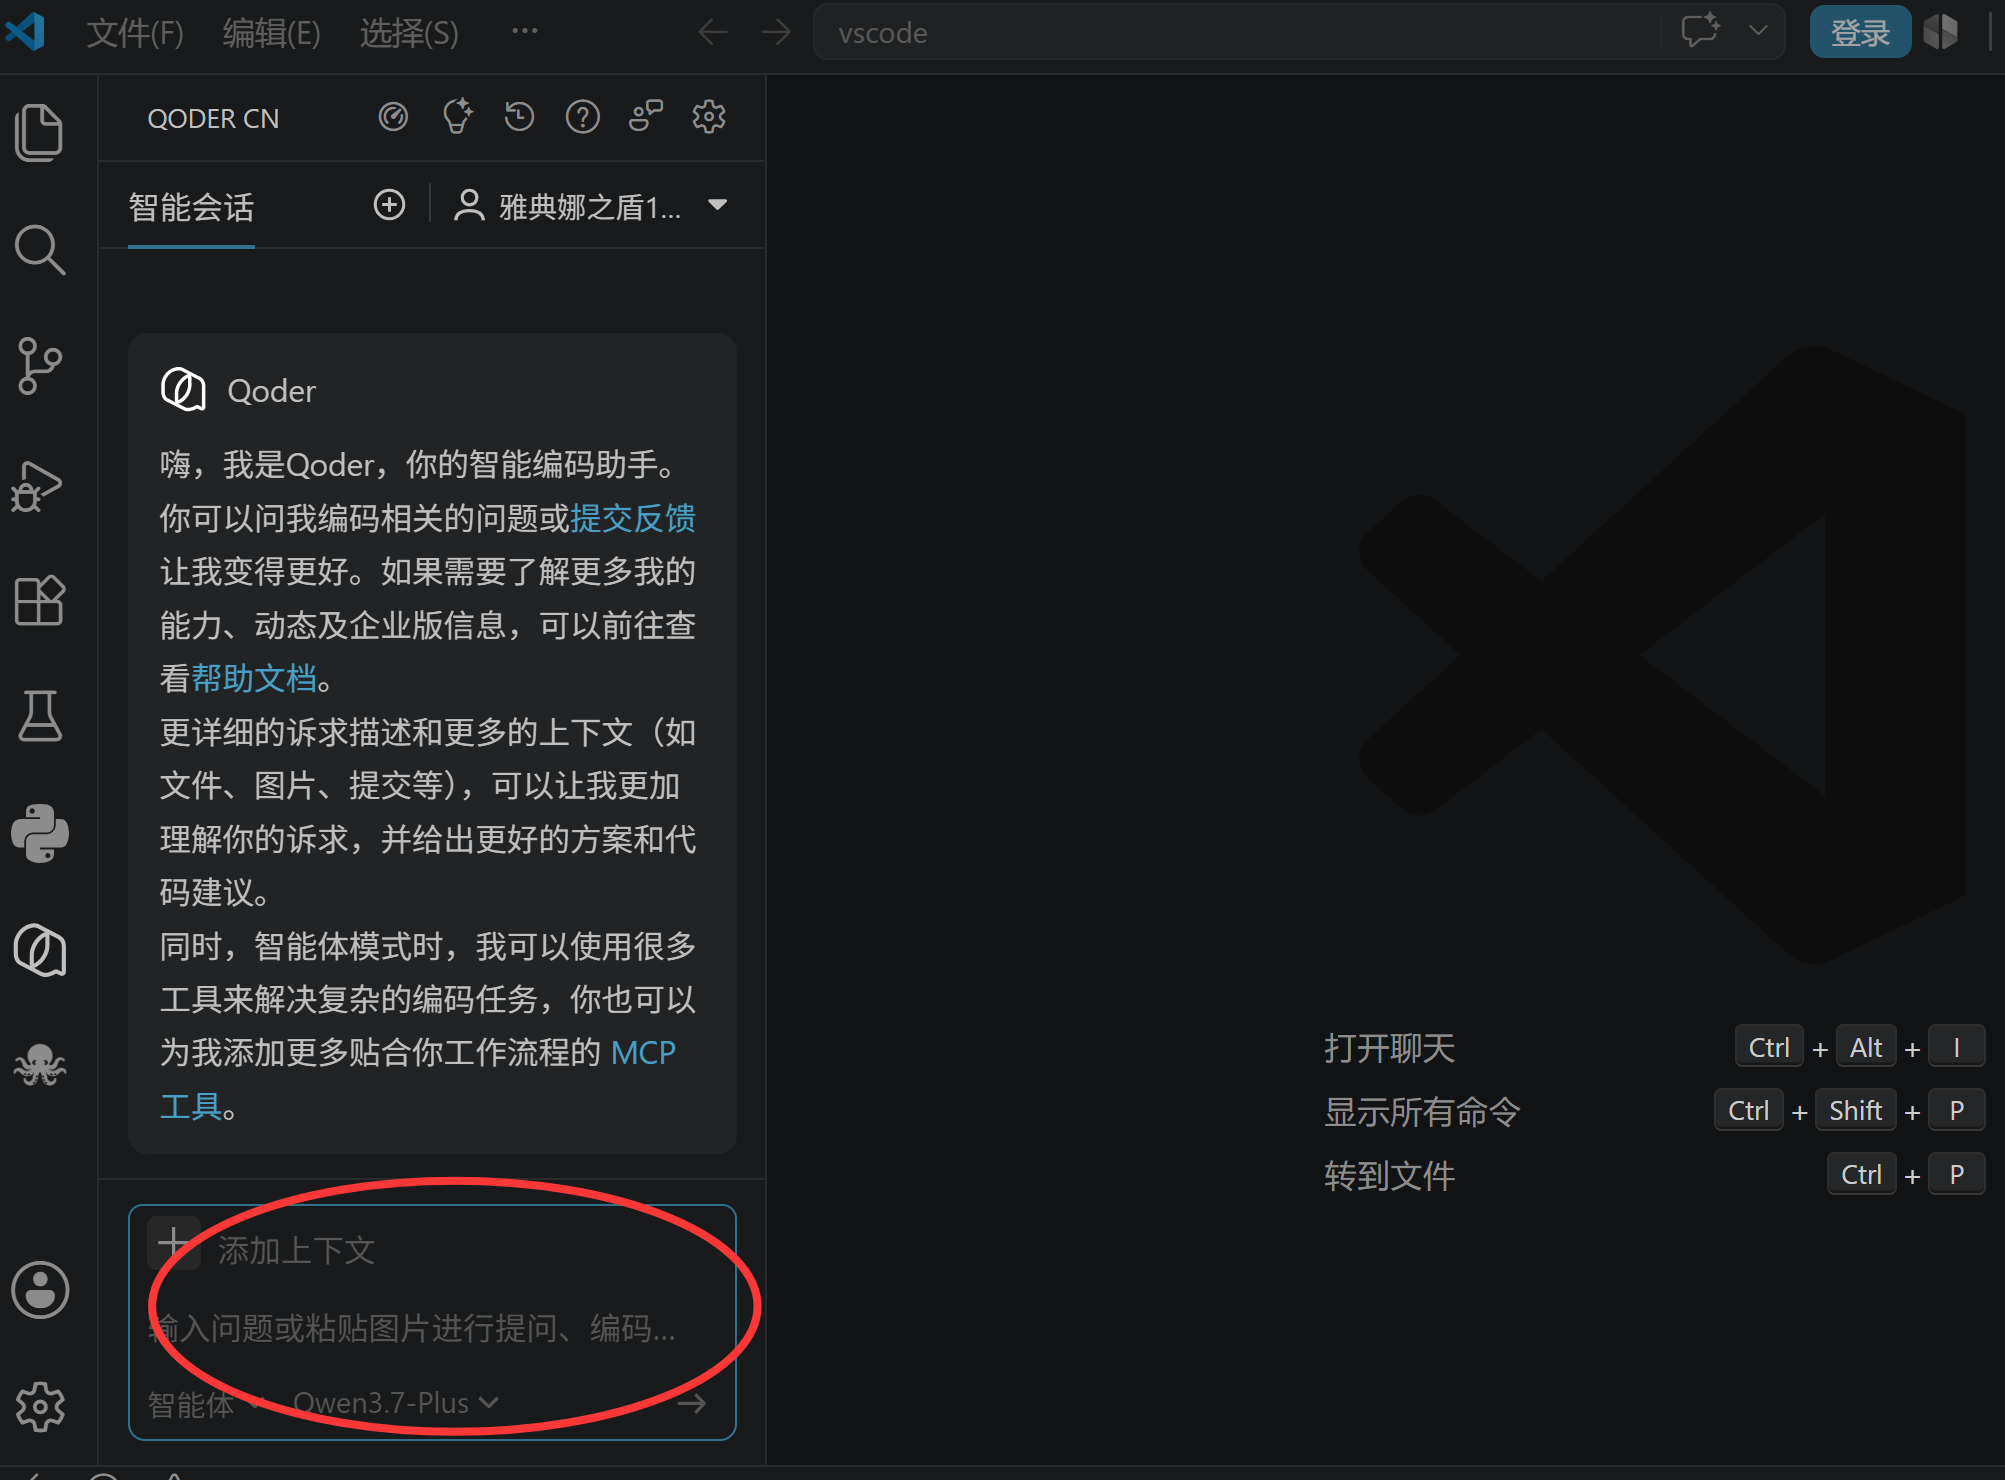Screen dimensions: 2005x1480
Task: Open the 雅典娜之盾1... account dropdown
Action: coord(591,206)
